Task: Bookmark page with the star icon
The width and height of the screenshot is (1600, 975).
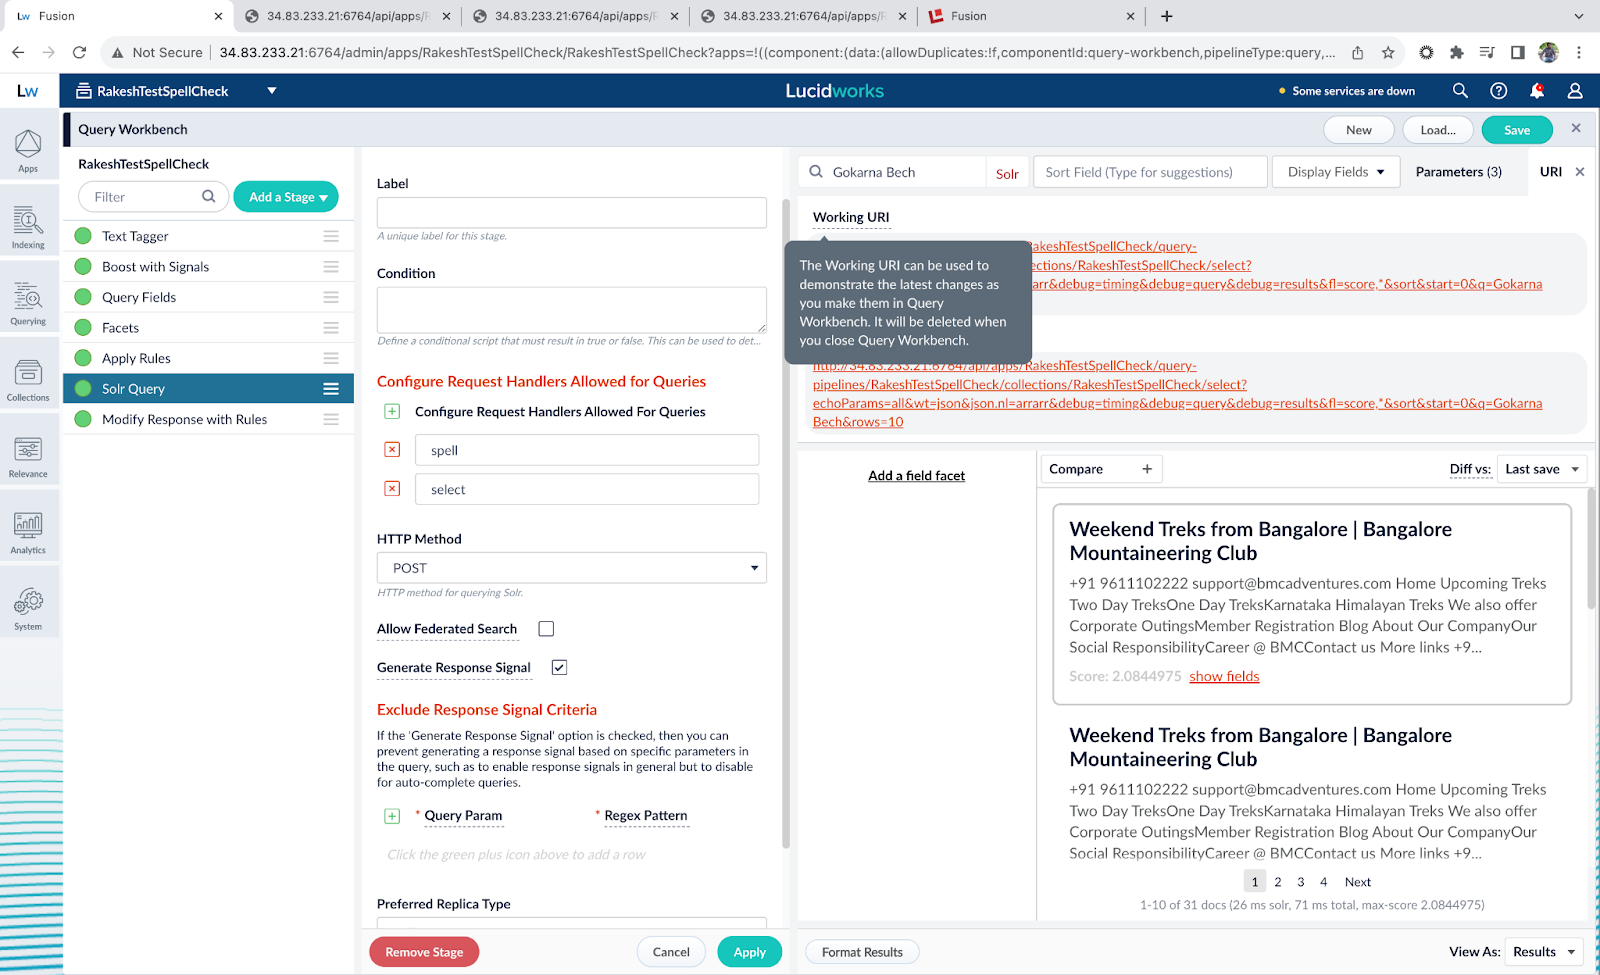Action: pyautogui.click(x=1388, y=53)
